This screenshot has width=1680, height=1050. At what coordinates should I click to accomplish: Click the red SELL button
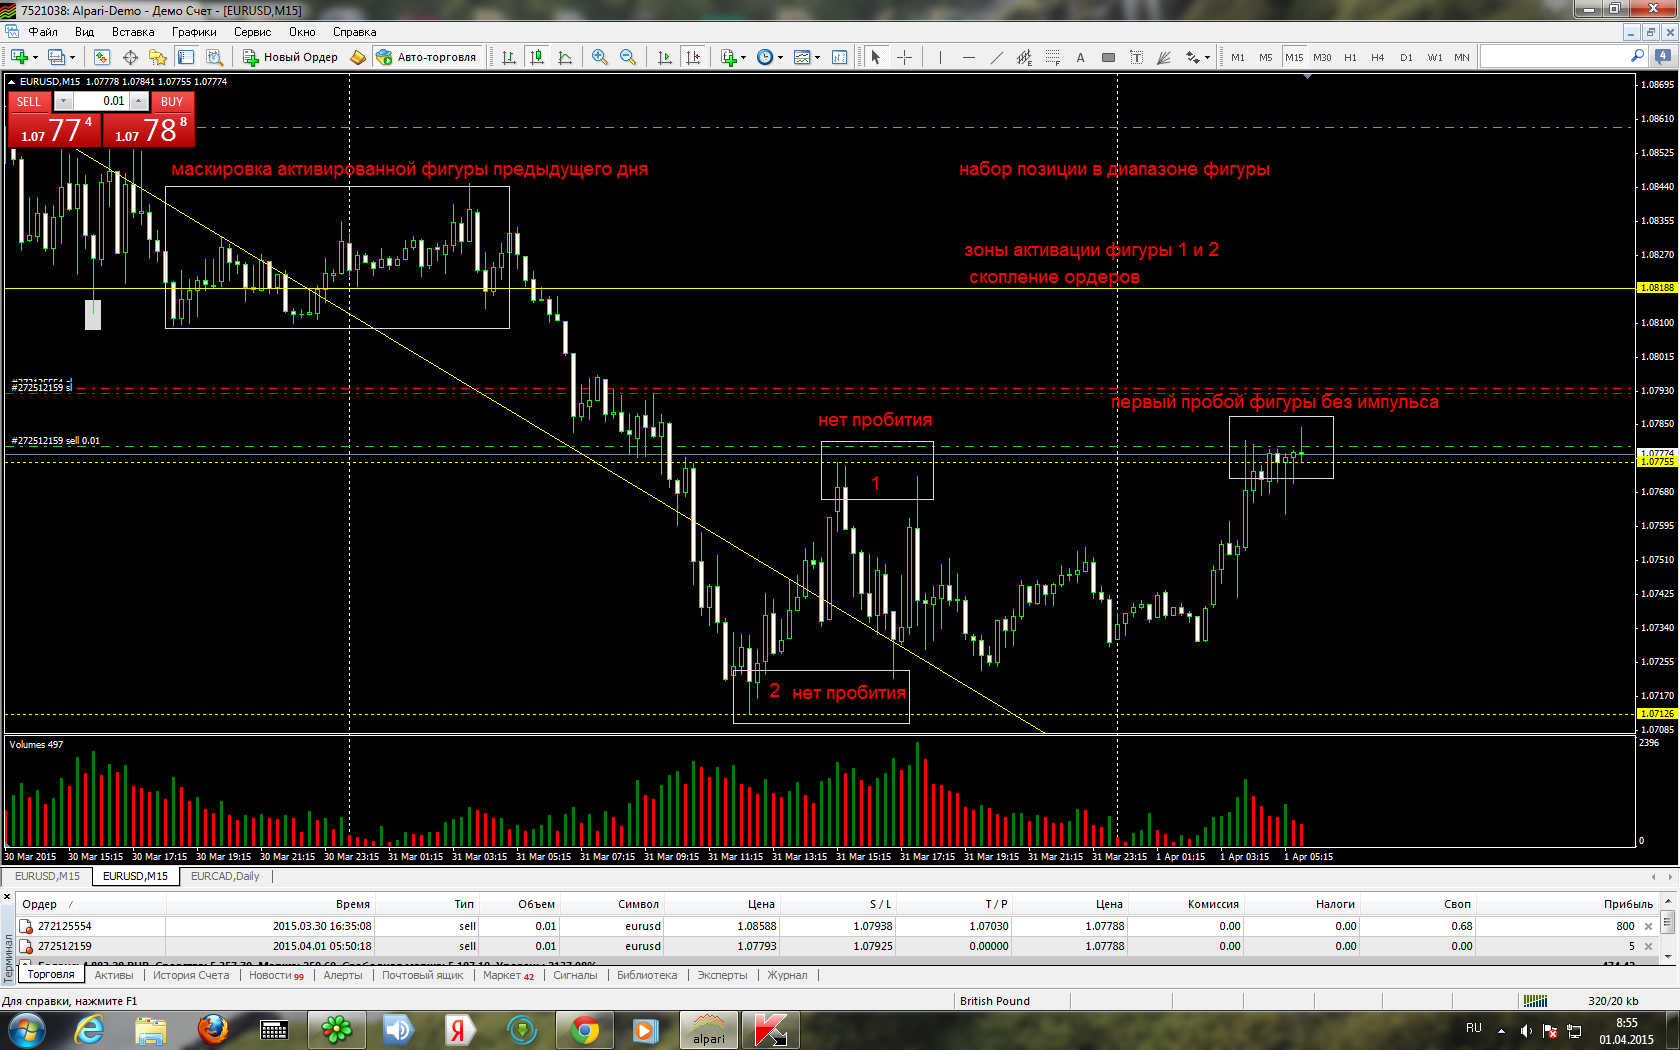coord(29,101)
